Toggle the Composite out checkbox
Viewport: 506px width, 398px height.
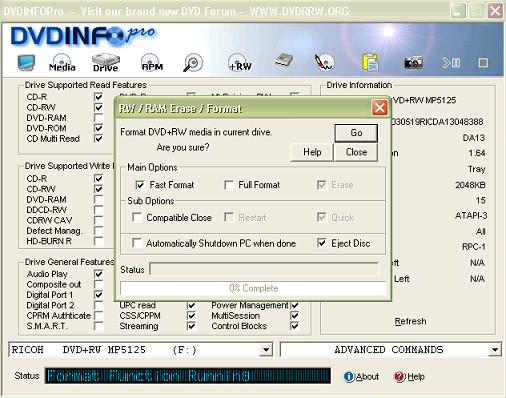(98, 284)
